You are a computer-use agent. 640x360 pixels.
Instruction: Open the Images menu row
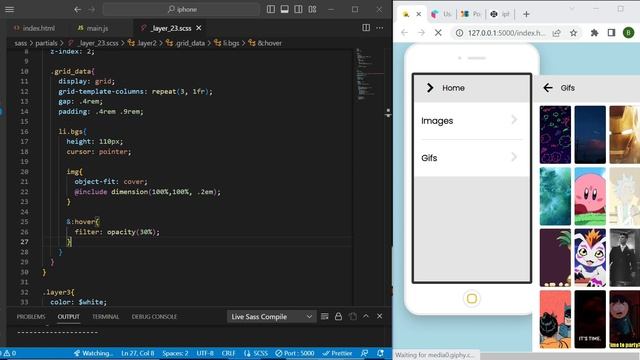click(x=471, y=121)
